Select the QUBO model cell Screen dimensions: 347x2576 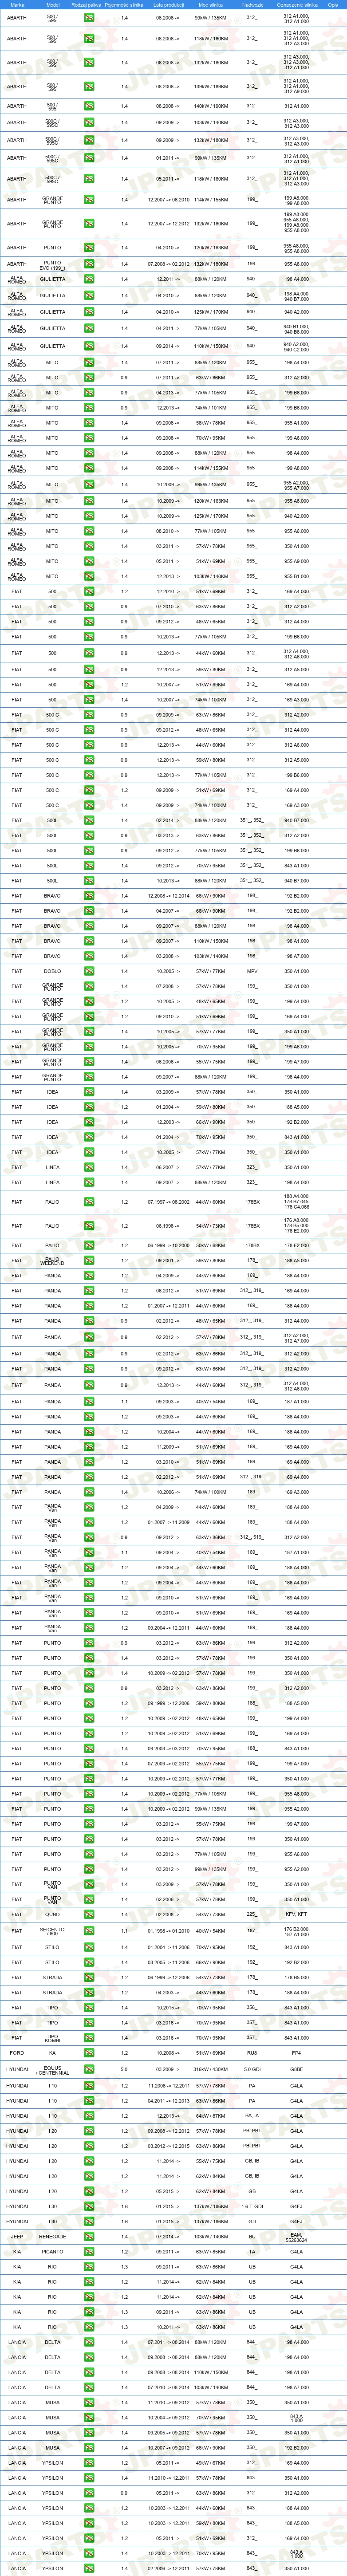pyautogui.click(x=53, y=1914)
